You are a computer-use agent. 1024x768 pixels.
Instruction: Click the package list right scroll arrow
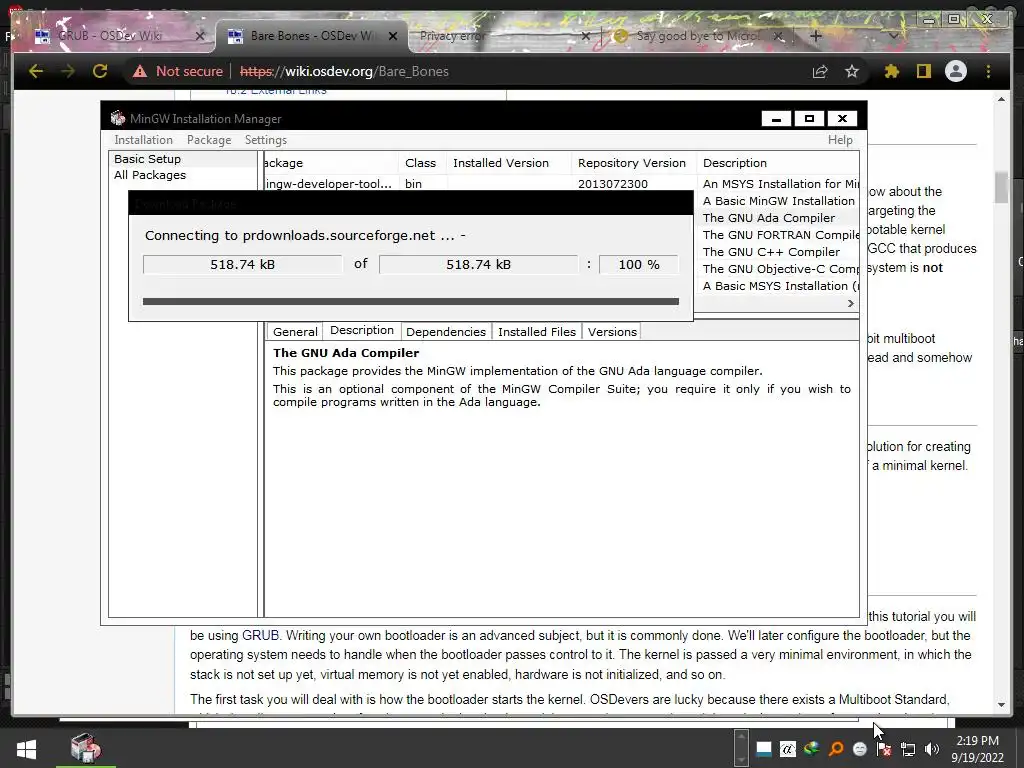pos(851,303)
